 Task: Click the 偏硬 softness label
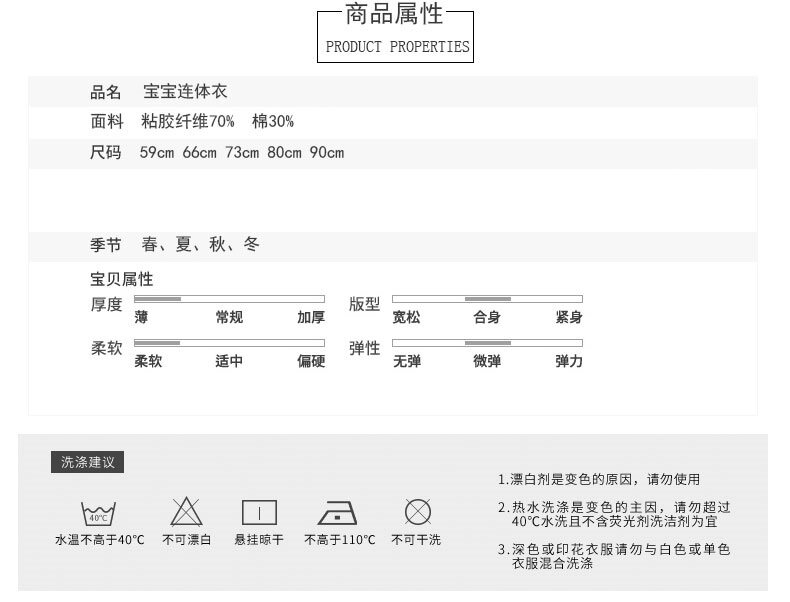pos(311,361)
